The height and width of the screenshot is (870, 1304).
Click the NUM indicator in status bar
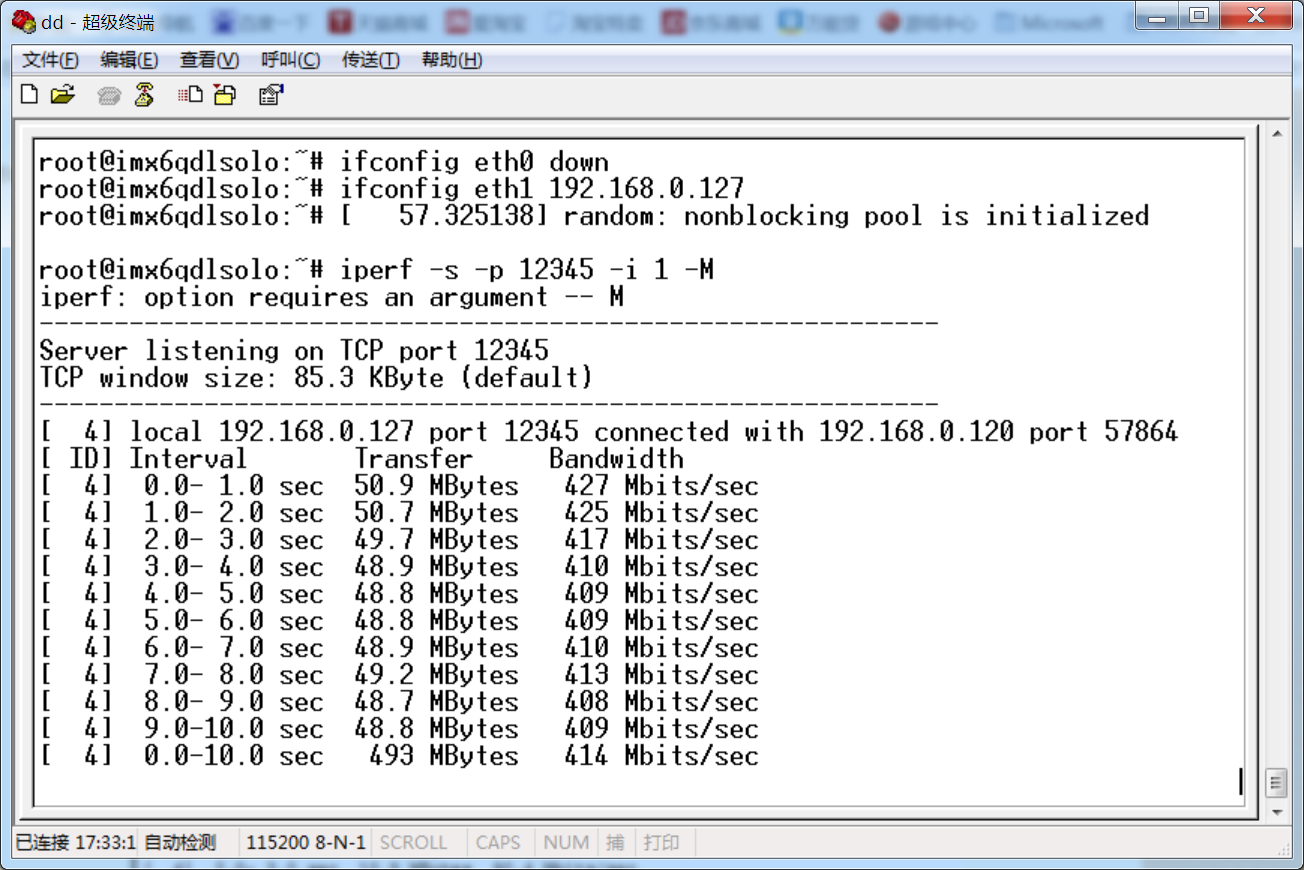566,843
